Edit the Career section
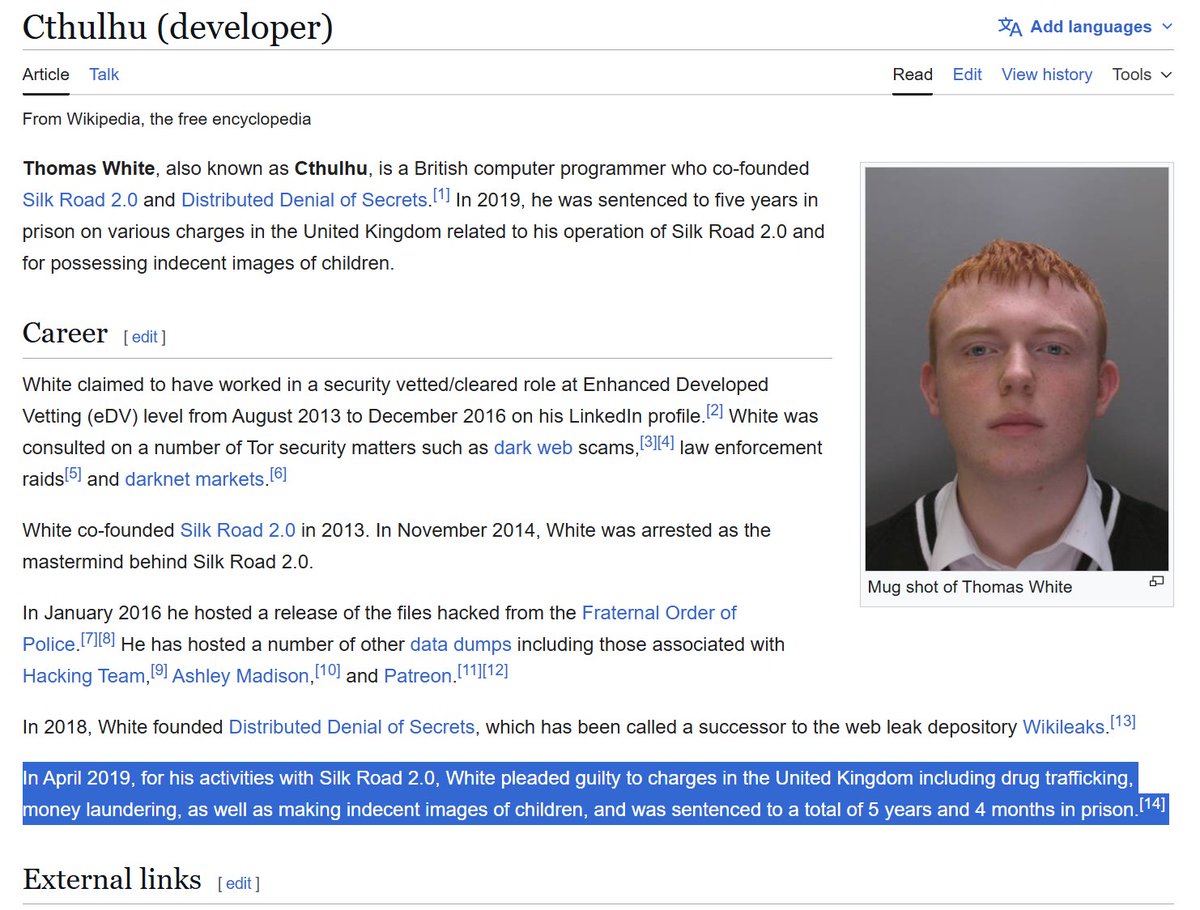Image resolution: width=1200 pixels, height=910 pixels. pos(145,337)
